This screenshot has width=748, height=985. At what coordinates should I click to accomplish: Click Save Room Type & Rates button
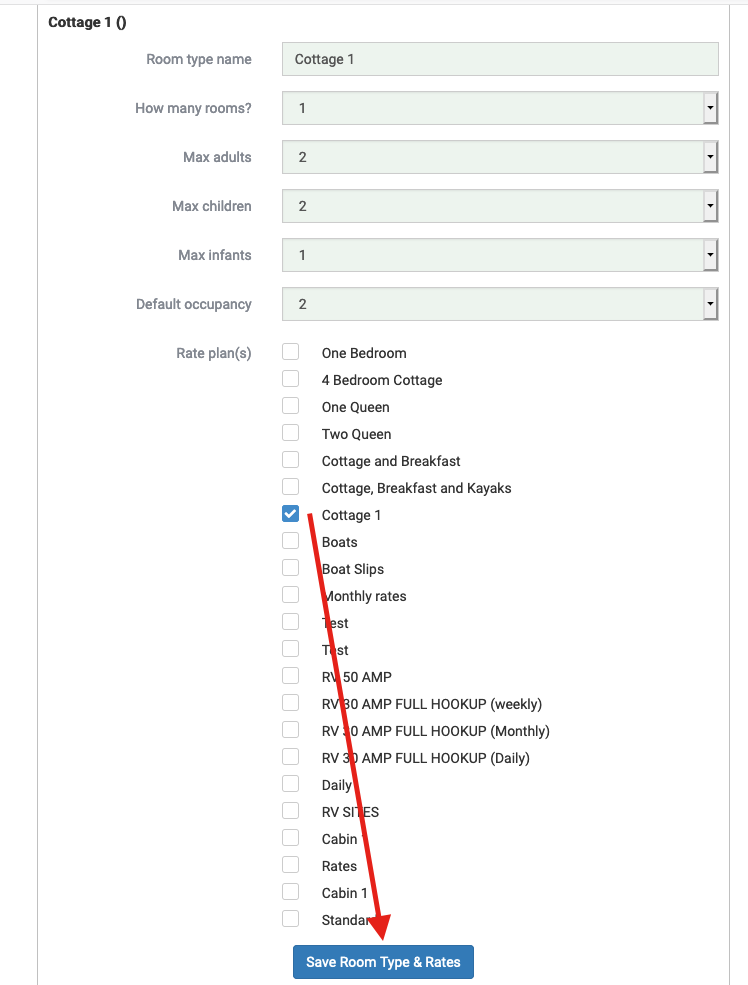383,962
